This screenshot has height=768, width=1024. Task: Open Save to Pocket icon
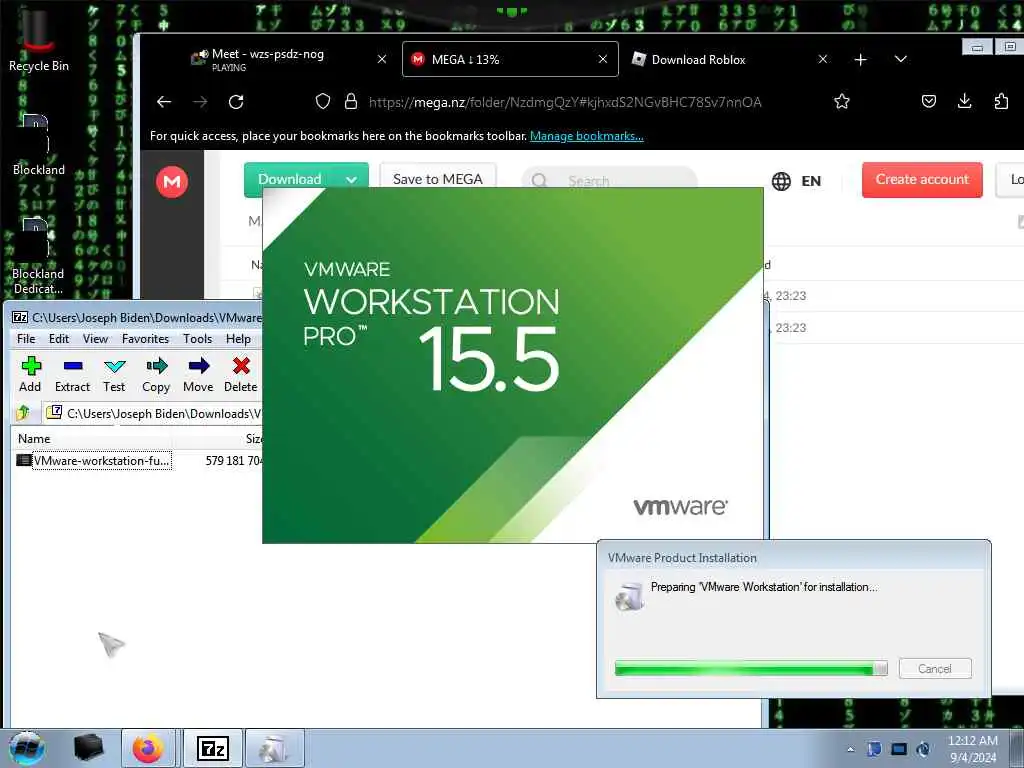point(929,101)
